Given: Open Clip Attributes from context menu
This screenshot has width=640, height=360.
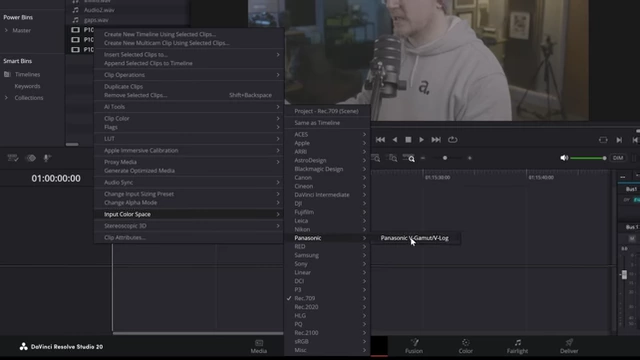Looking at the screenshot, I should (189, 238).
